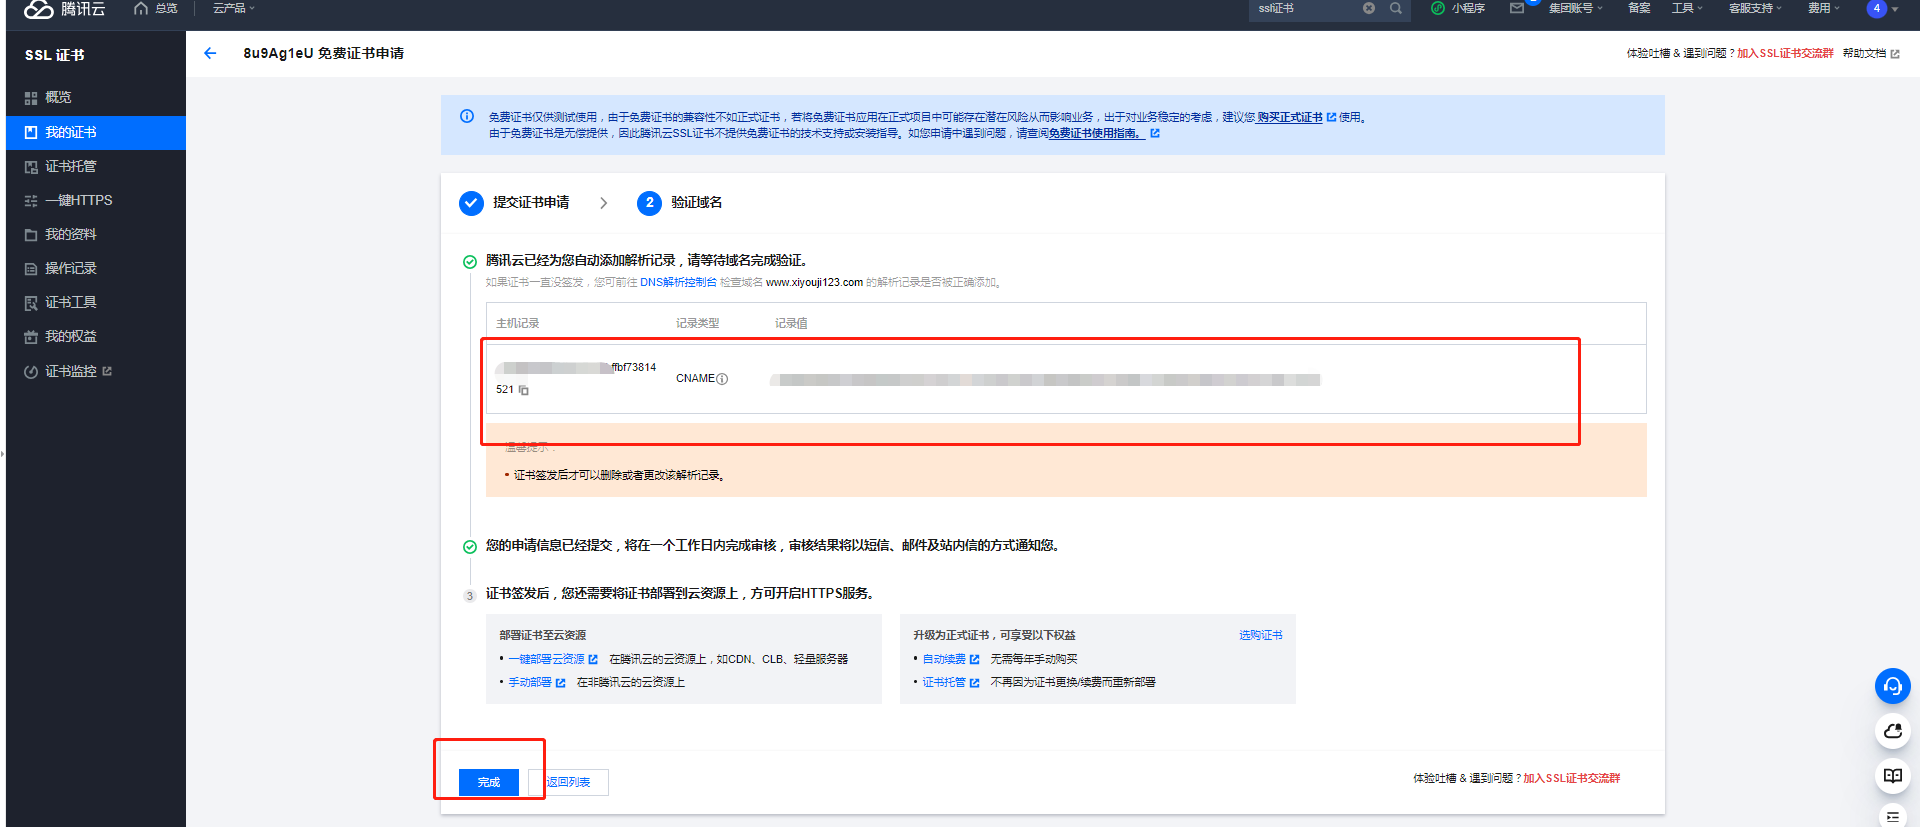Open 一键HTTPS from the sidebar
The width and height of the screenshot is (1920, 827).
click(78, 200)
